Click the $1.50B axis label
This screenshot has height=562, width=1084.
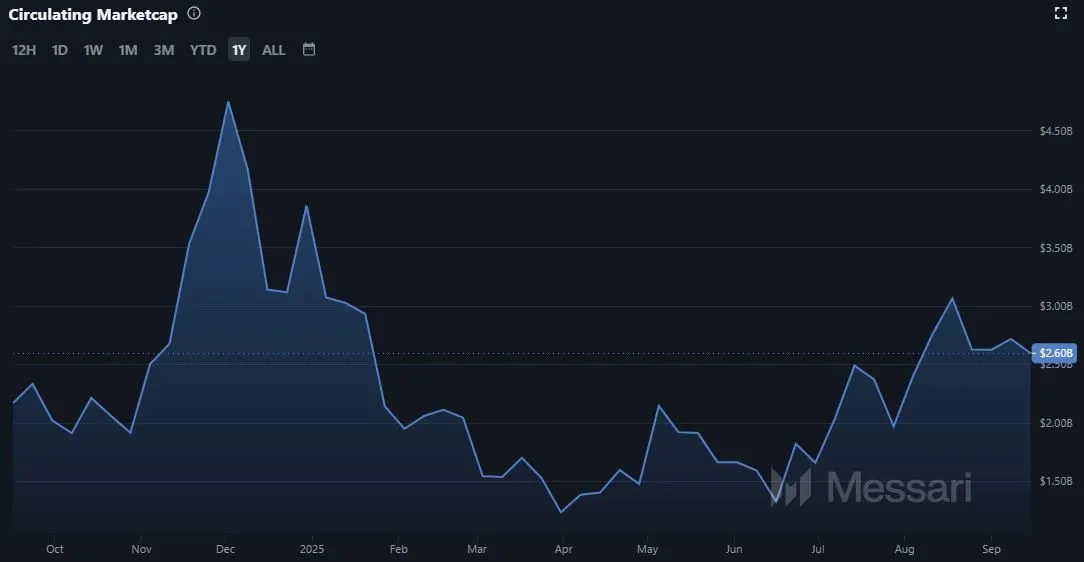point(1056,480)
